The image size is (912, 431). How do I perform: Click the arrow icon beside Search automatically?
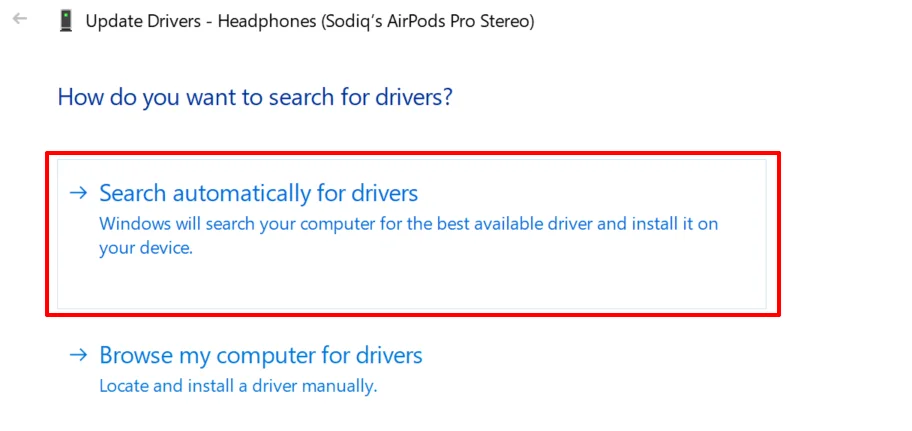79,193
